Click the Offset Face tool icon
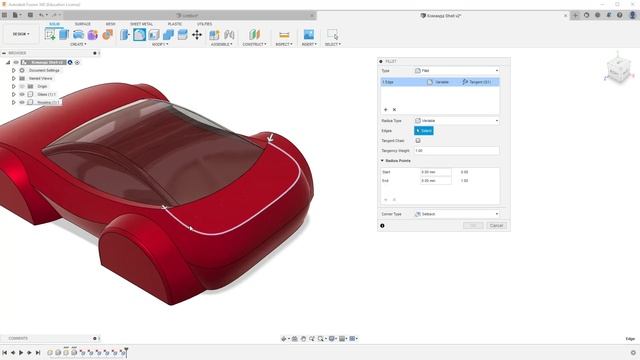The width and height of the screenshot is (640, 360). pos(182,34)
